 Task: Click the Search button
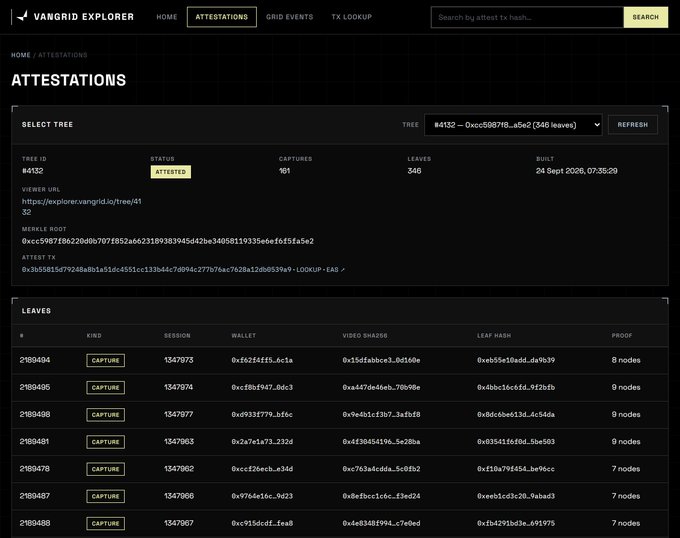(645, 17)
